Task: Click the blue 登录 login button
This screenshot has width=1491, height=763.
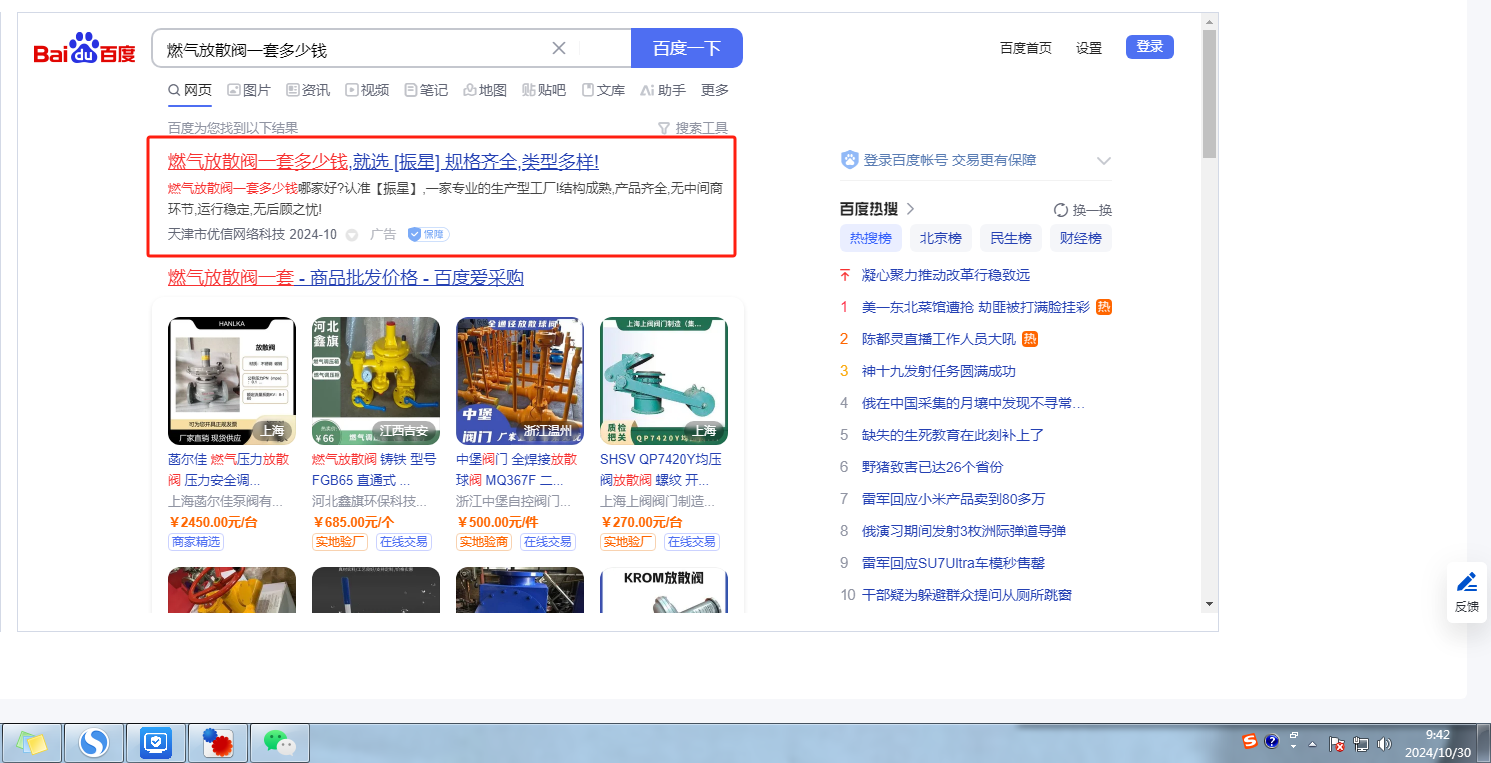Action: point(1149,47)
